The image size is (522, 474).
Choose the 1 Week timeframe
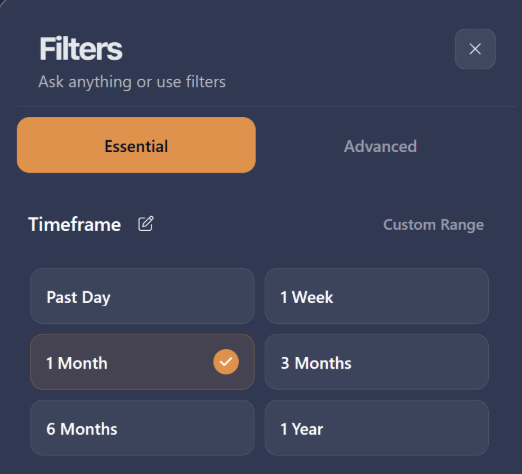(377, 296)
